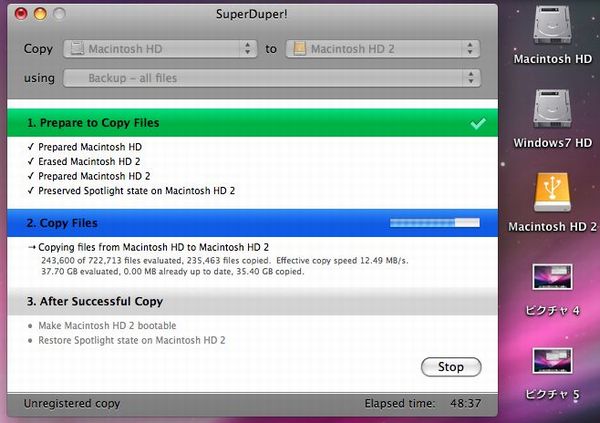
Task: Click 37.70 GB evaluated status text
Action: [x=173, y=271]
